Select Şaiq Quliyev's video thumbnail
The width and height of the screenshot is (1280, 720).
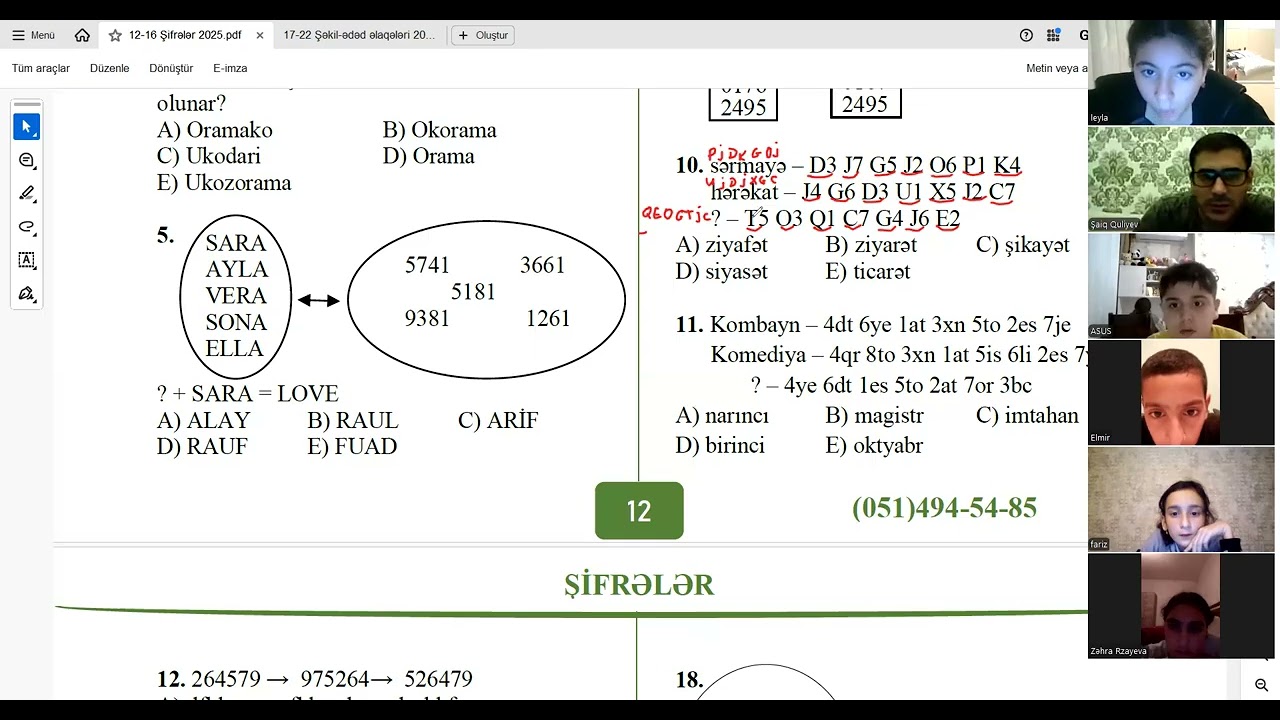1181,179
